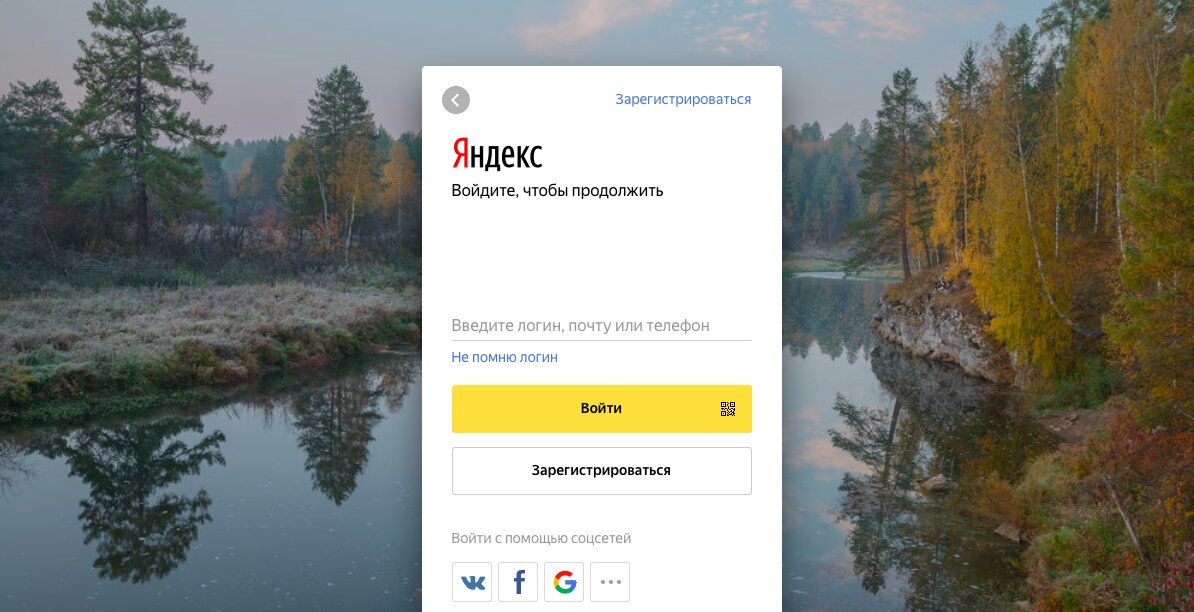Viewport: 1194px width, 612px height.
Task: Click the blue Зарегистрироваться link at the top
Action: (x=683, y=100)
